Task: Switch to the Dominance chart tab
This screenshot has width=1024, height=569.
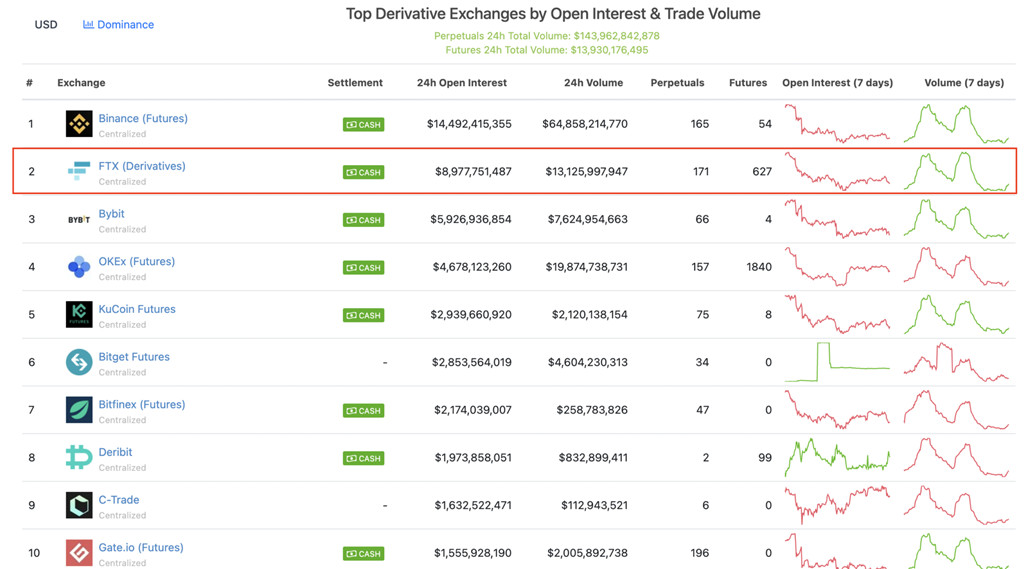Action: [x=118, y=24]
